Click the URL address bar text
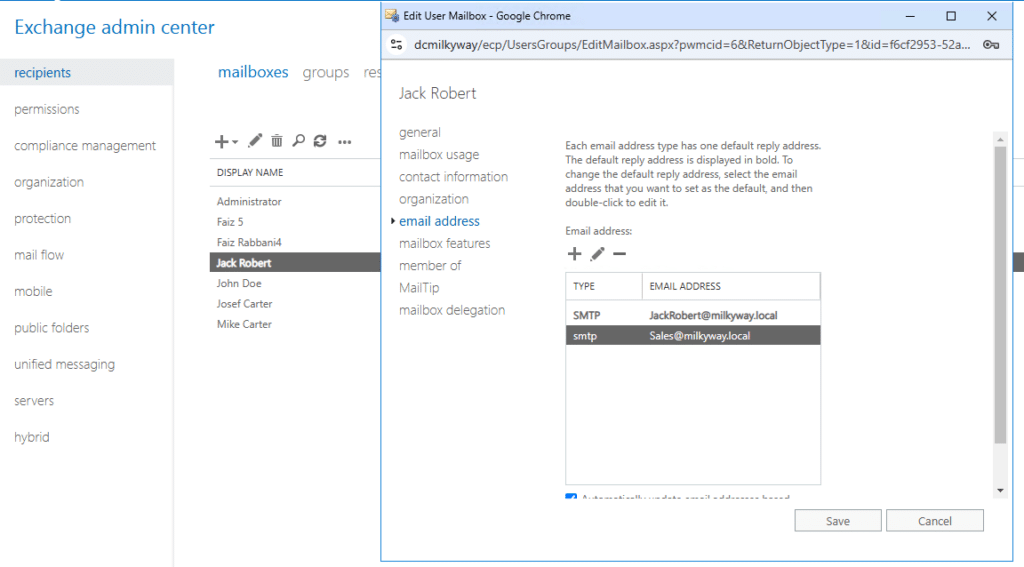This screenshot has width=1024, height=567. (692, 44)
